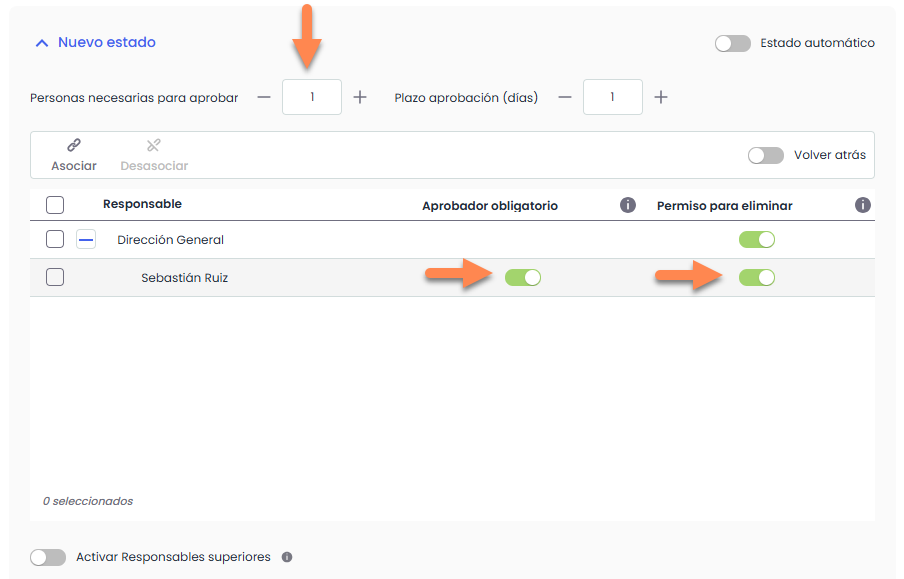Toggle Permiso para eliminar for Dirección General

(757, 240)
